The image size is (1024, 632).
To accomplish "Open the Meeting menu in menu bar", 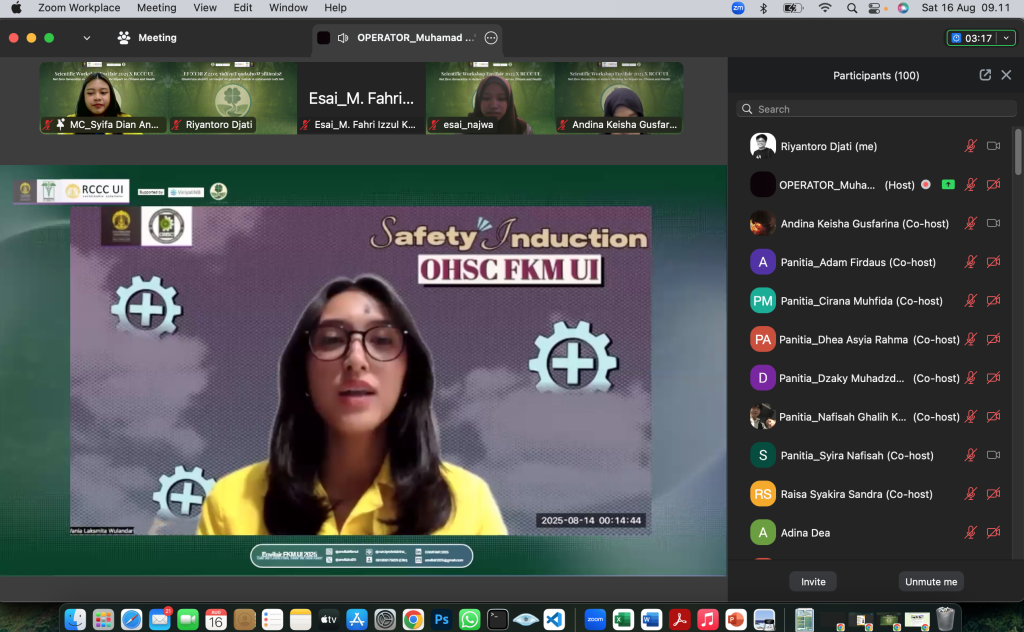I will pyautogui.click(x=156, y=8).
